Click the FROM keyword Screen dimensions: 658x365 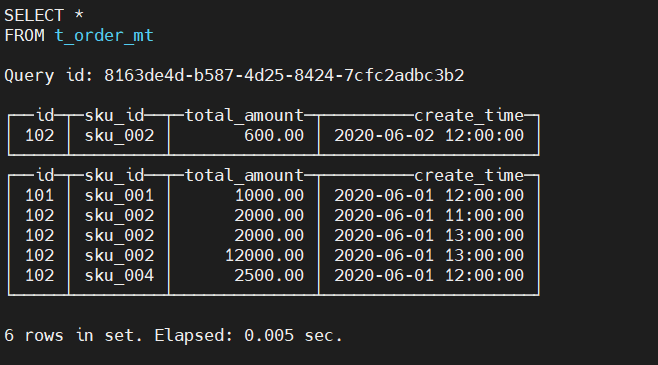(24, 35)
